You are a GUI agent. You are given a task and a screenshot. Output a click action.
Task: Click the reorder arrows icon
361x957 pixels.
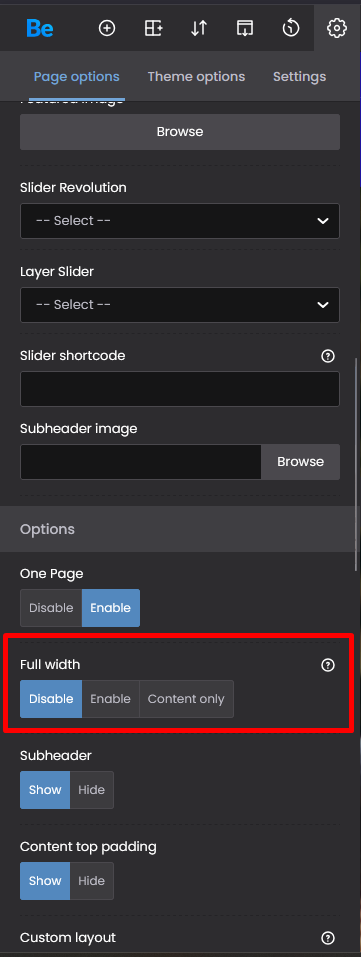click(x=199, y=28)
